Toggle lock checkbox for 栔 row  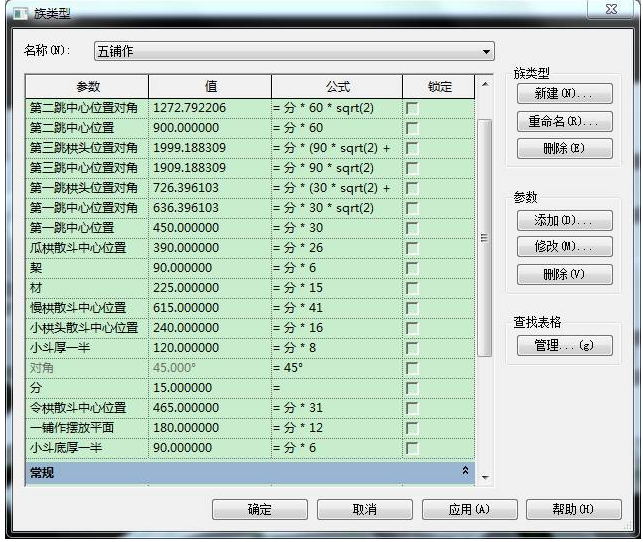point(412,269)
